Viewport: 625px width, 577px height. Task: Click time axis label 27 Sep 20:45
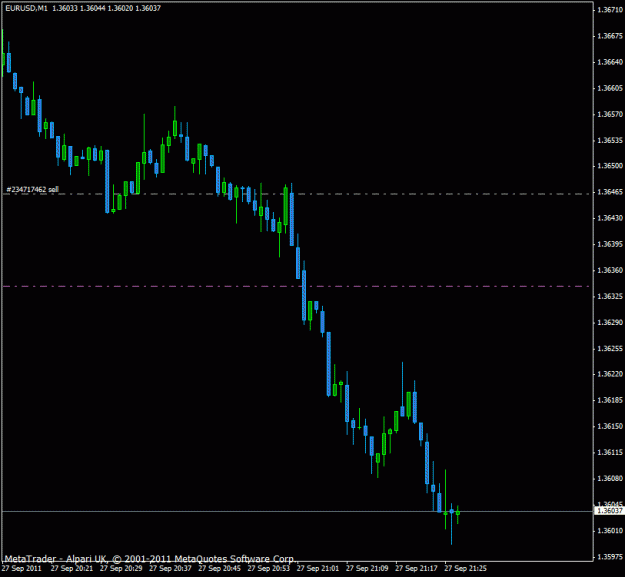pyautogui.click(x=220, y=568)
